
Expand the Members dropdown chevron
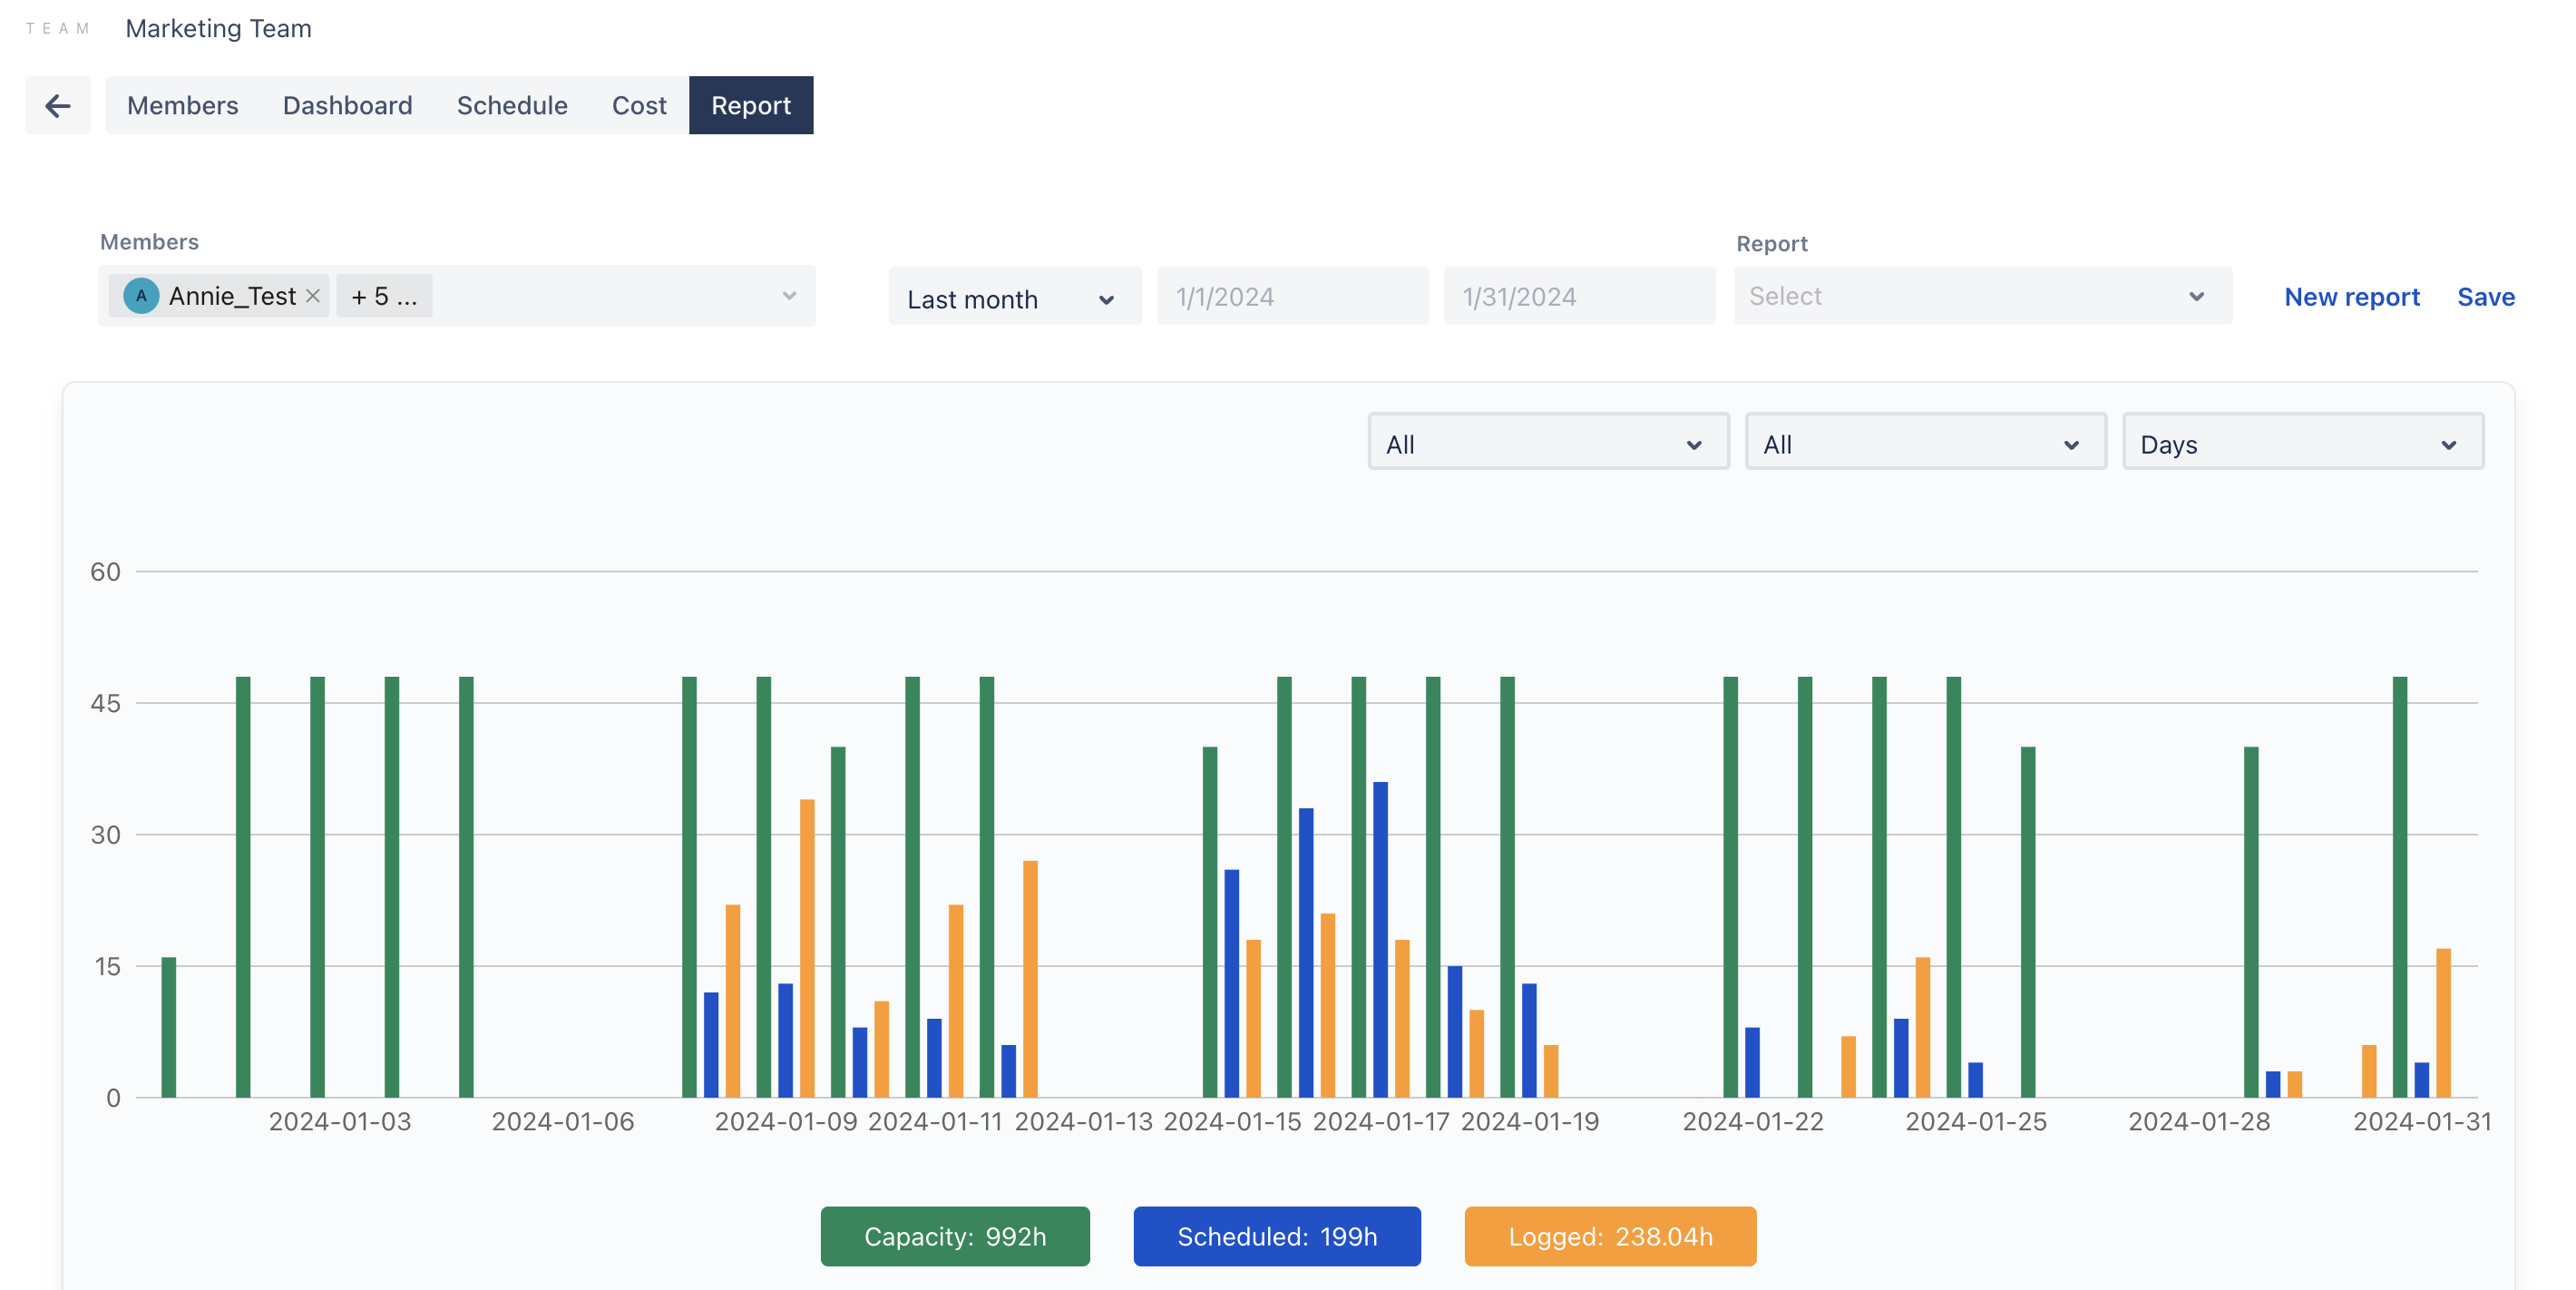(789, 296)
